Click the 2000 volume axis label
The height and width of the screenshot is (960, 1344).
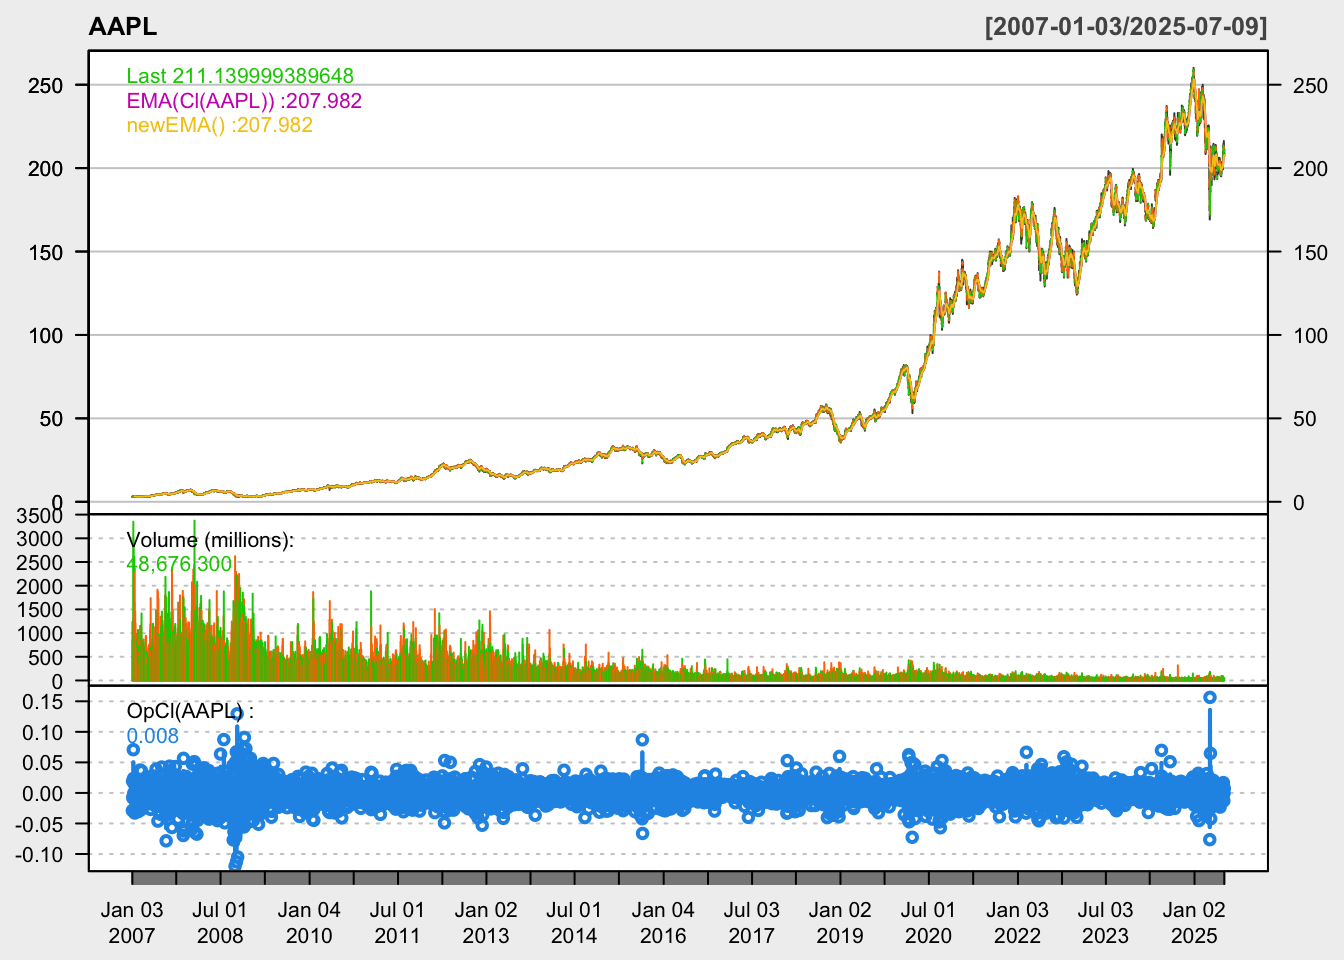pos(39,586)
